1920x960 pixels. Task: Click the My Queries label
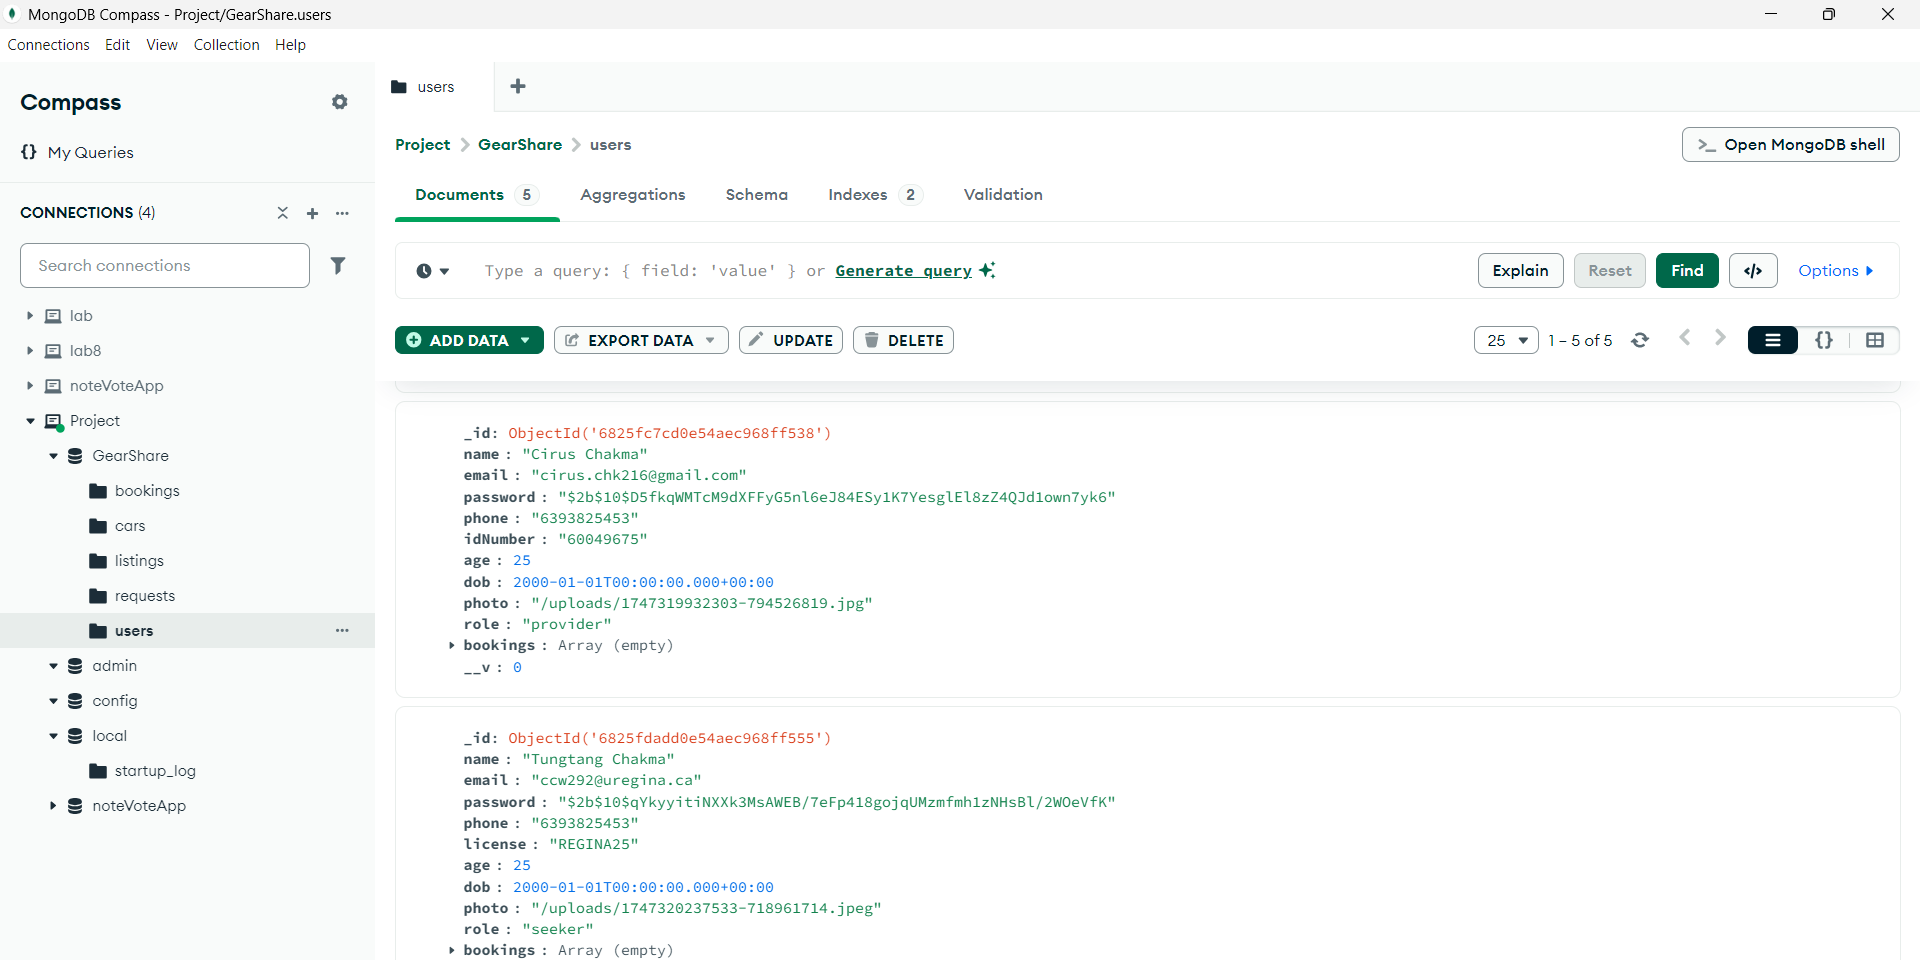coord(90,152)
